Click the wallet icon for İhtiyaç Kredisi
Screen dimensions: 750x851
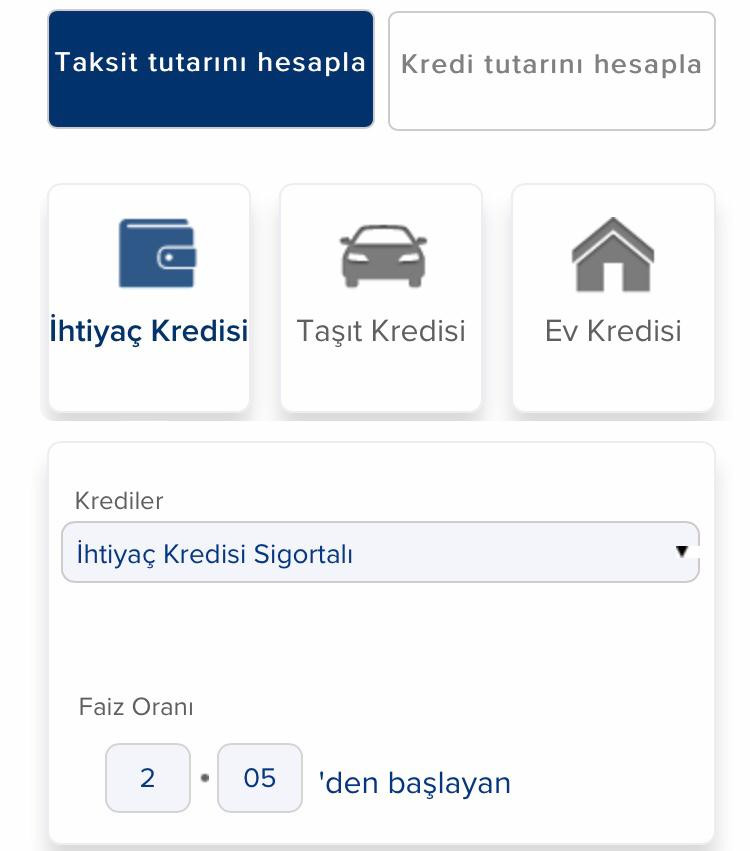[x=157, y=255]
